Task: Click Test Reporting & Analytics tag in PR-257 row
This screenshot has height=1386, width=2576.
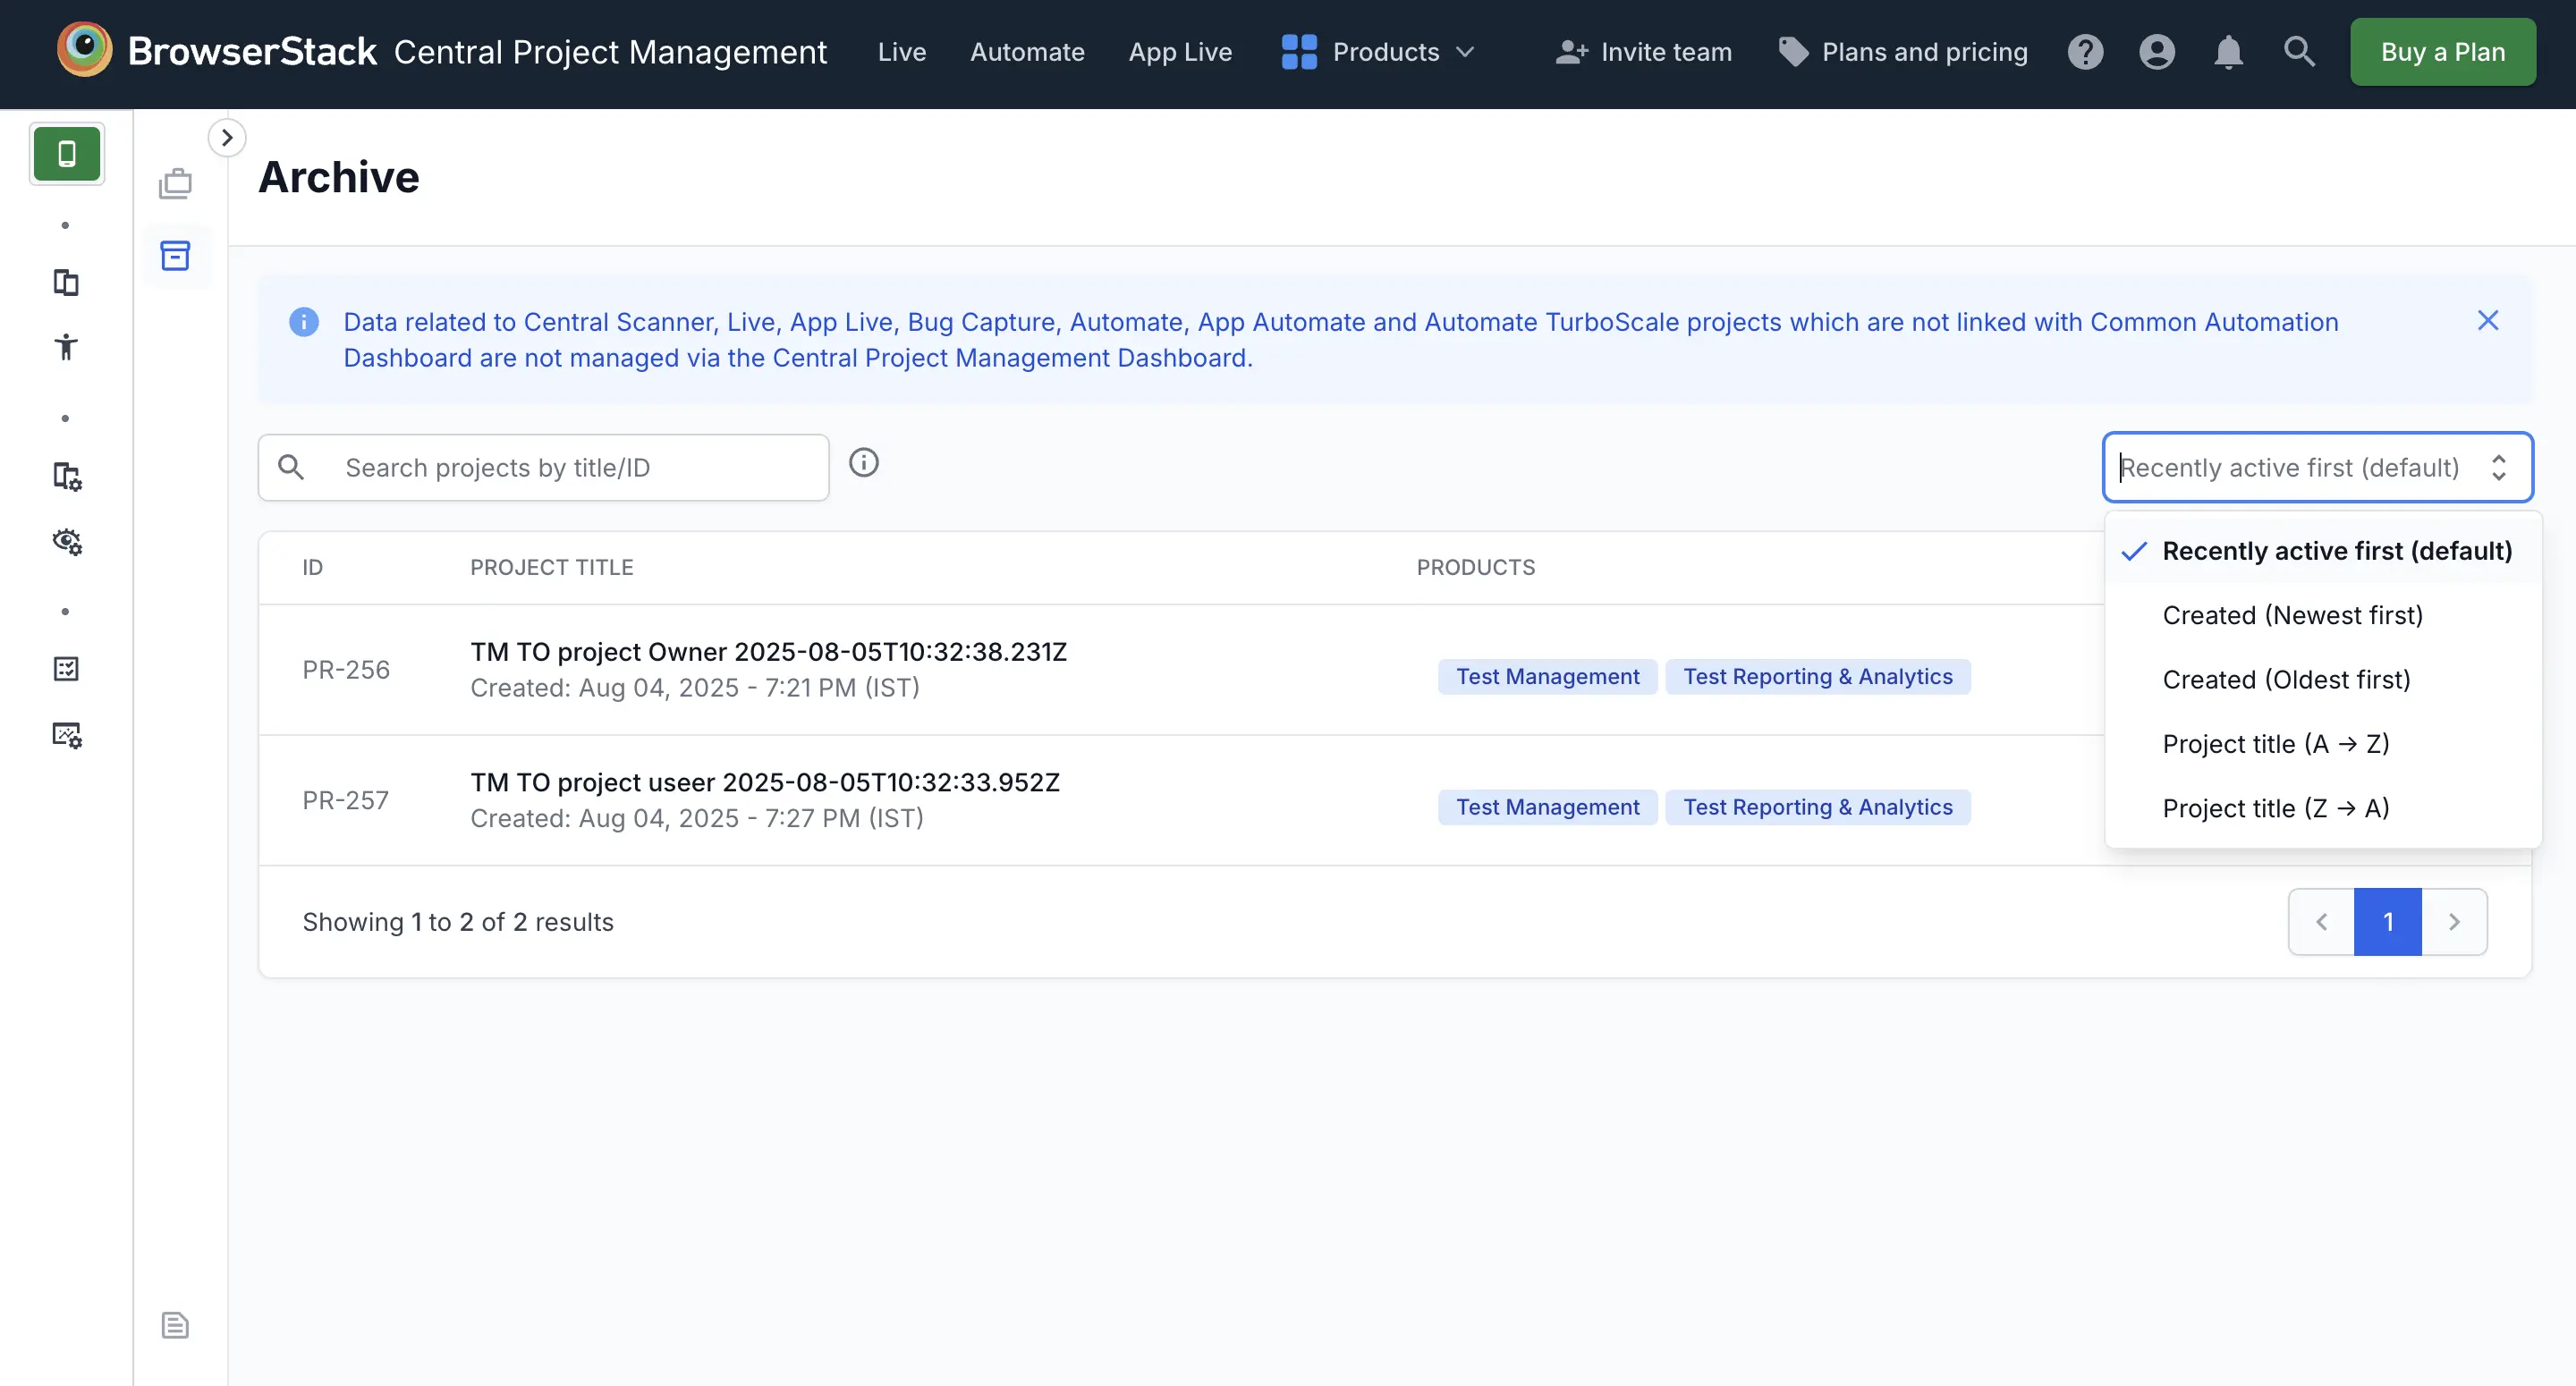Action: pos(1817,808)
